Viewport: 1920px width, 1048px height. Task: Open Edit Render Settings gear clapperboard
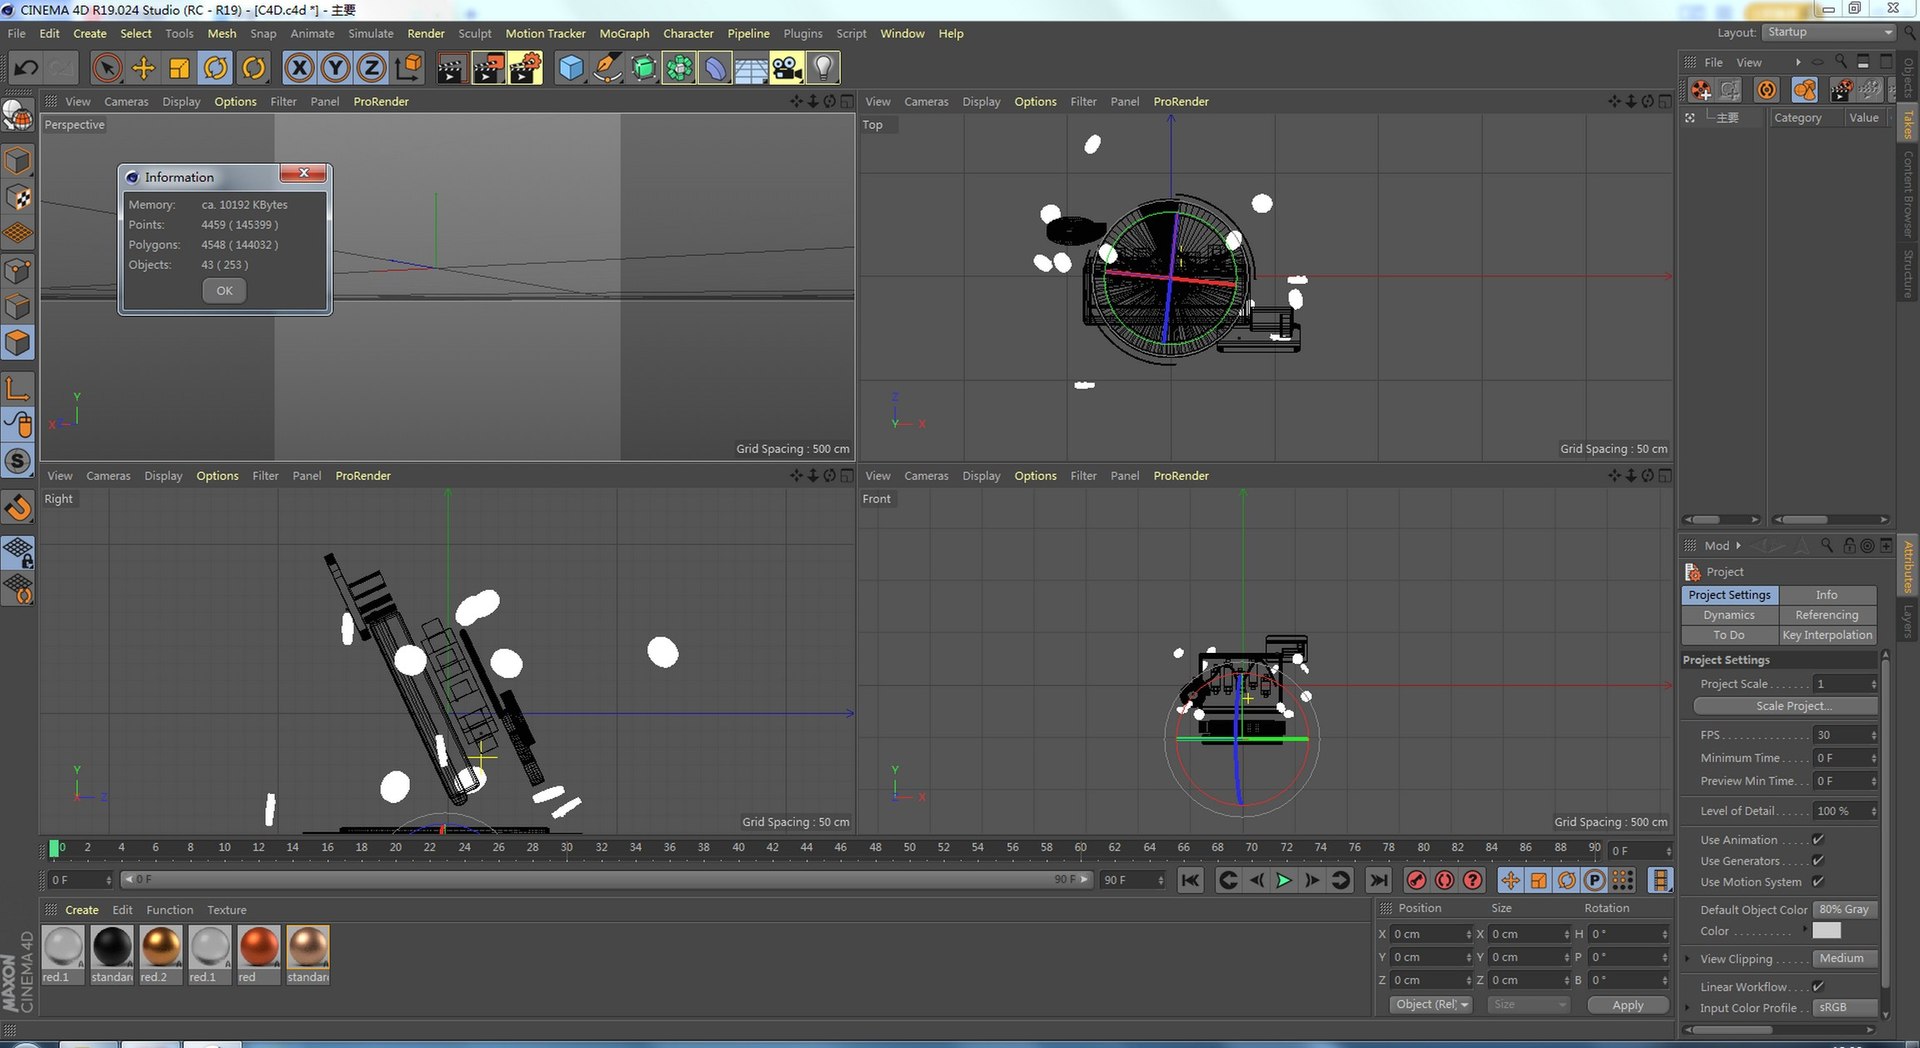point(525,68)
